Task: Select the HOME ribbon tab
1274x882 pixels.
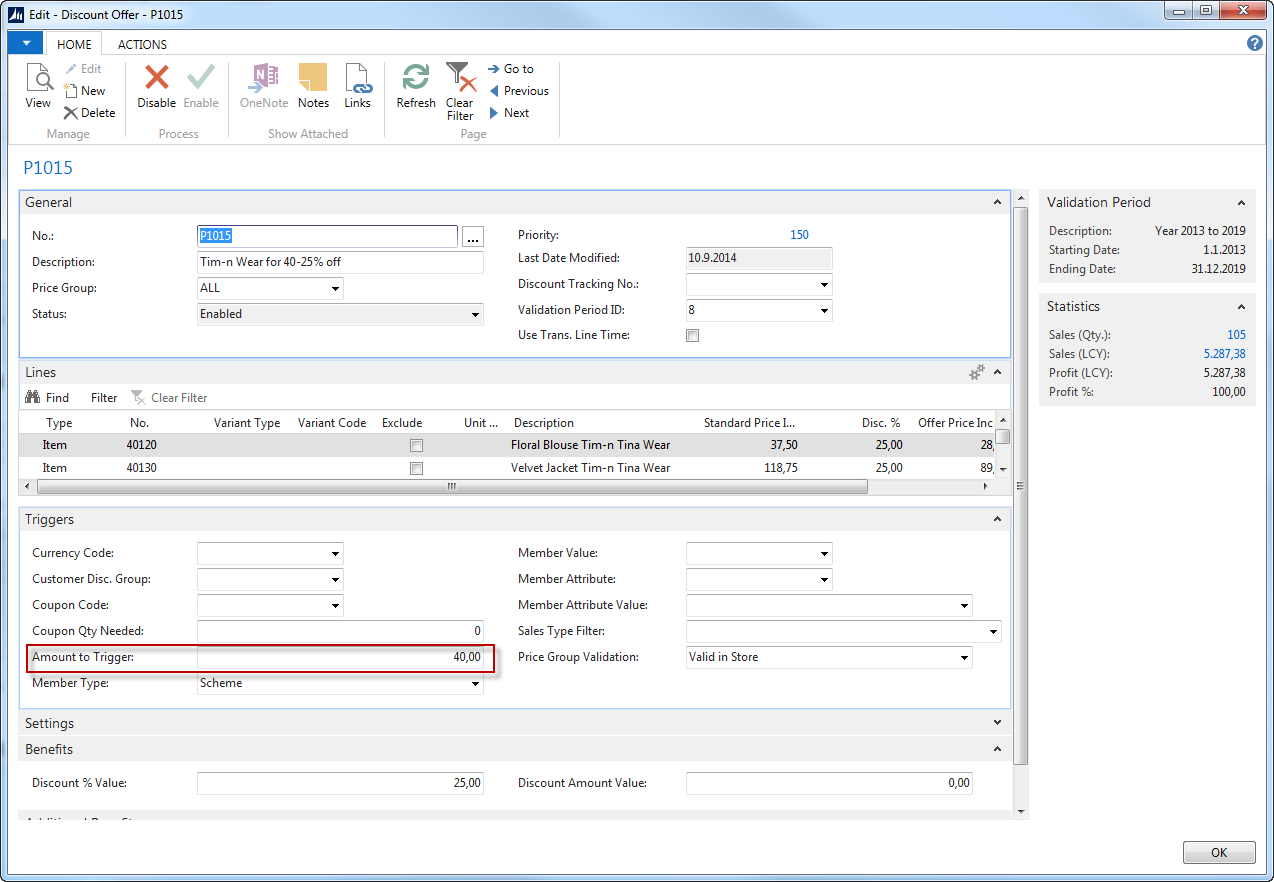Action: (74, 45)
